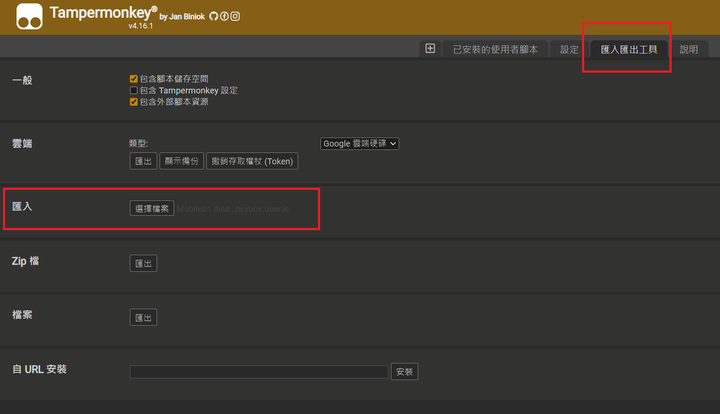Click the Tampermonkey title text
Viewport: 720px width, 414px height.
point(103,13)
